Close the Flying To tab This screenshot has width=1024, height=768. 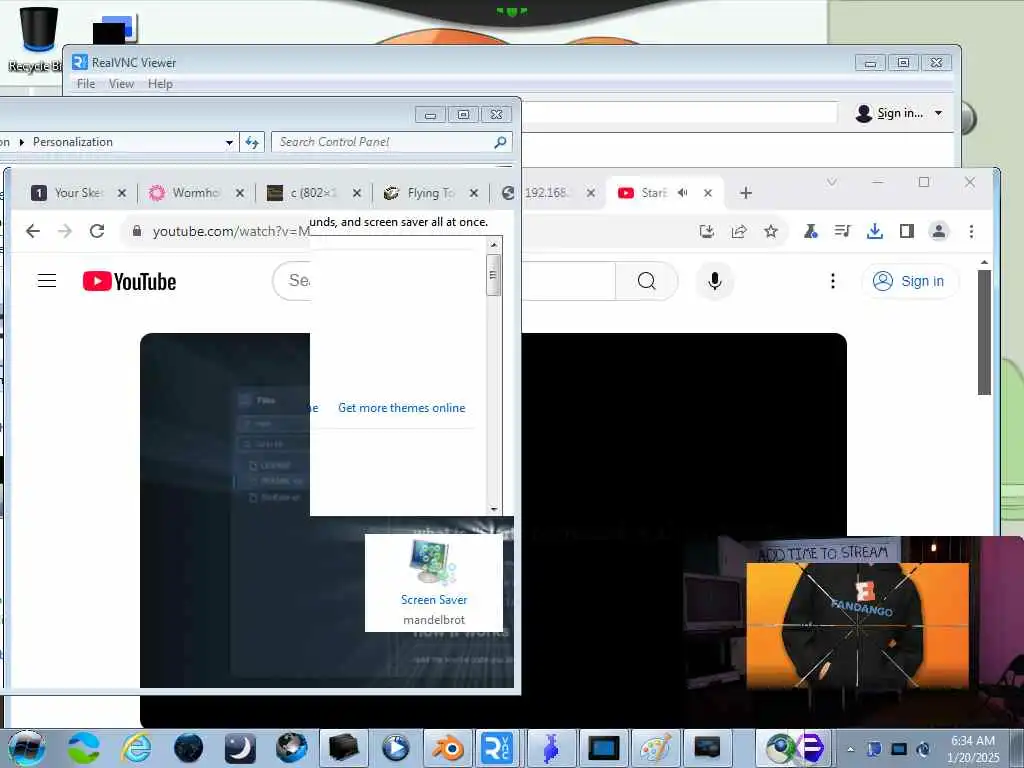coord(474,193)
